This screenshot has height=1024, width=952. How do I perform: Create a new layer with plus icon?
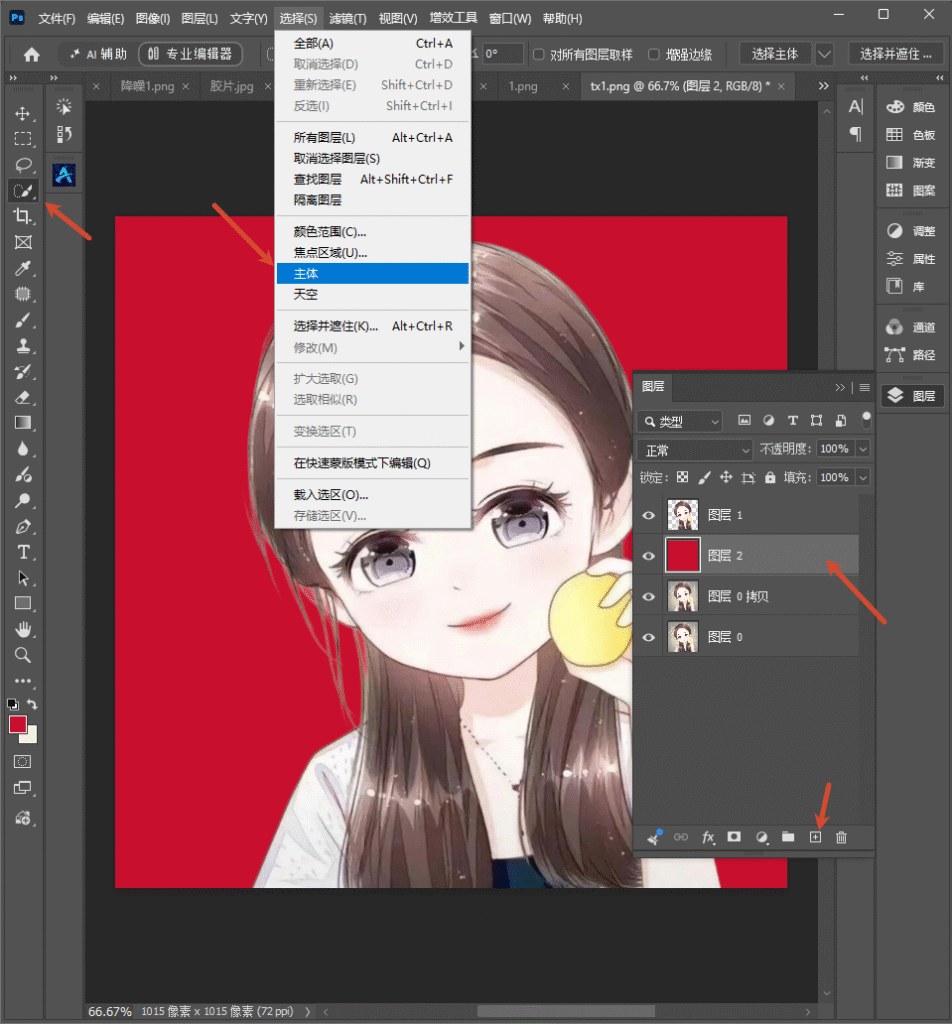[815, 837]
